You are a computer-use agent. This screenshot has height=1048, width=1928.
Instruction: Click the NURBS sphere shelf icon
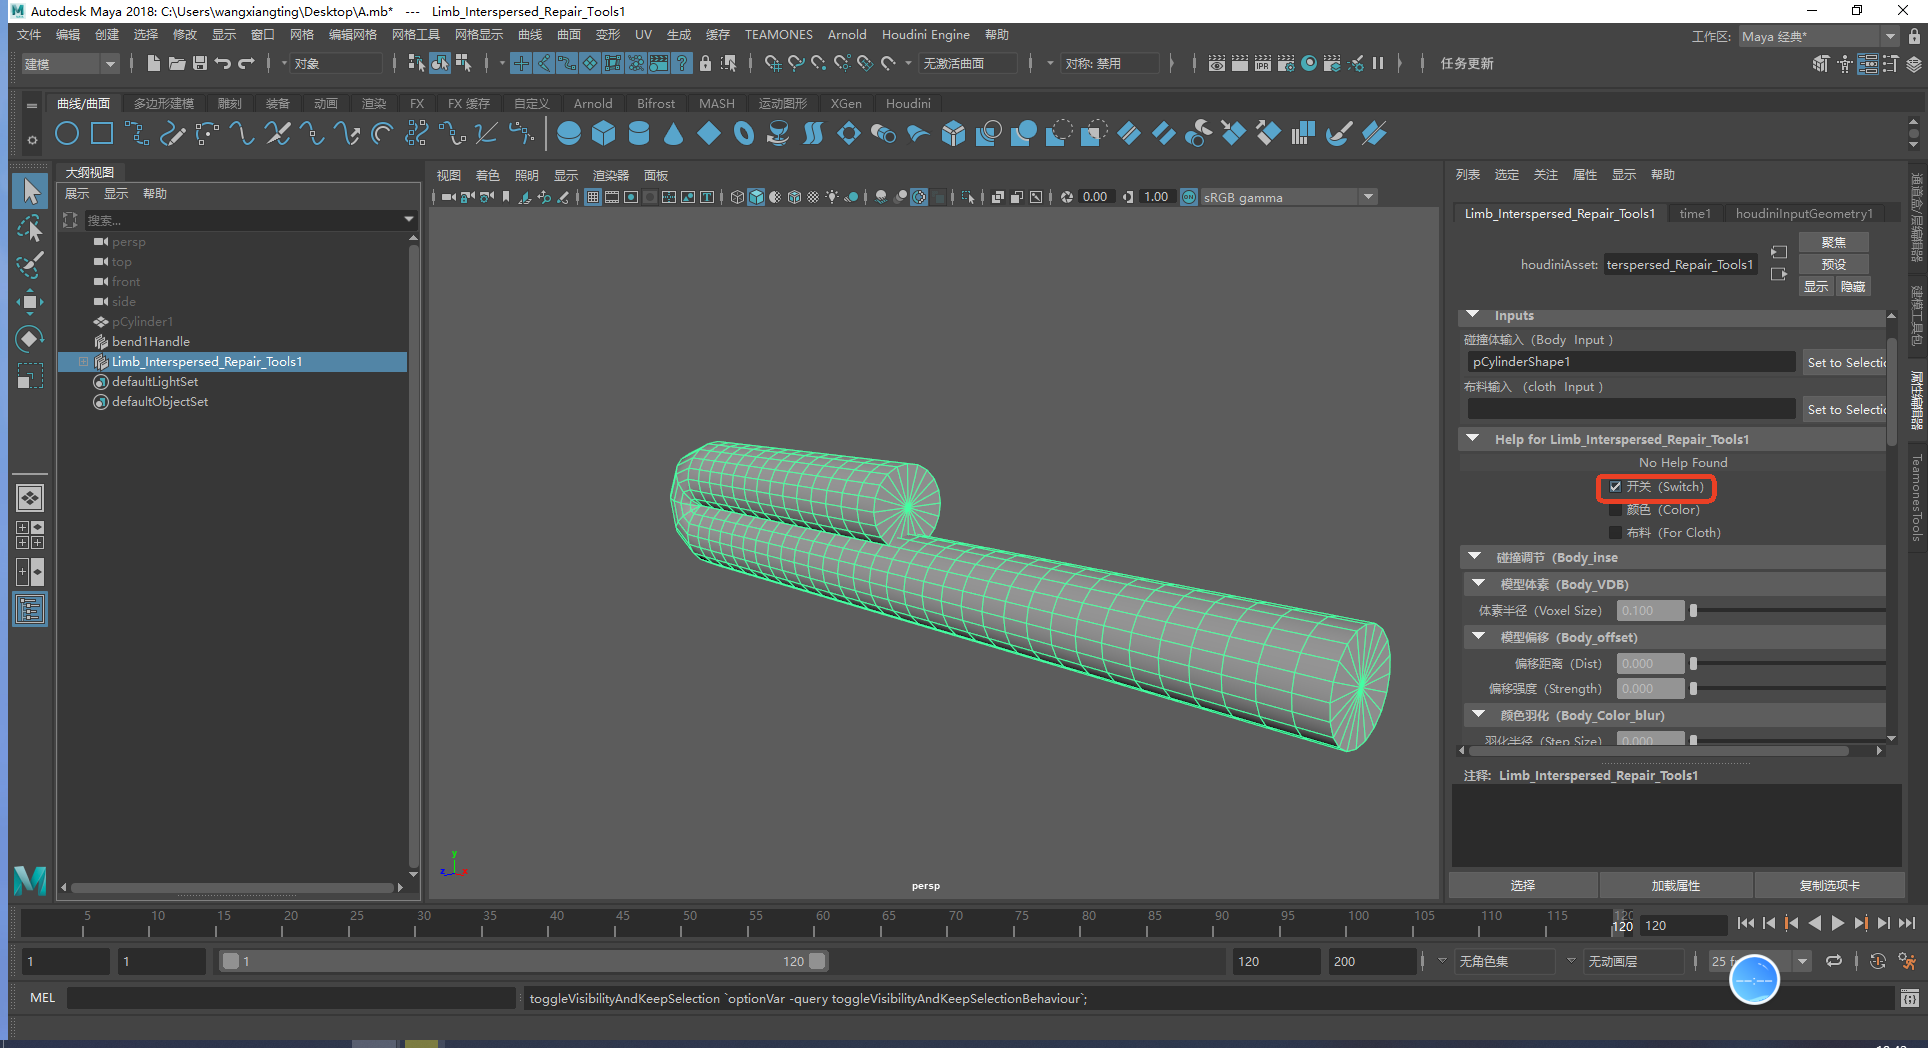click(569, 134)
